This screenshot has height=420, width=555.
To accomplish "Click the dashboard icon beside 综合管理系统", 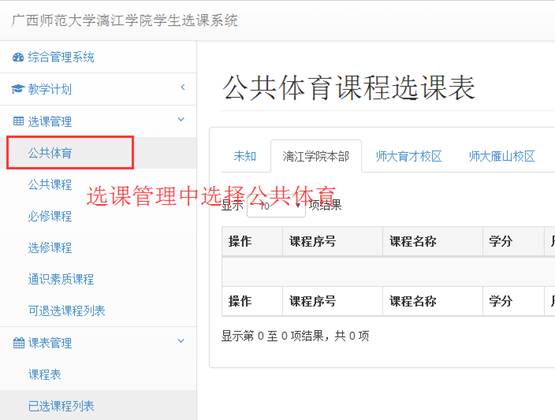I will [18, 57].
